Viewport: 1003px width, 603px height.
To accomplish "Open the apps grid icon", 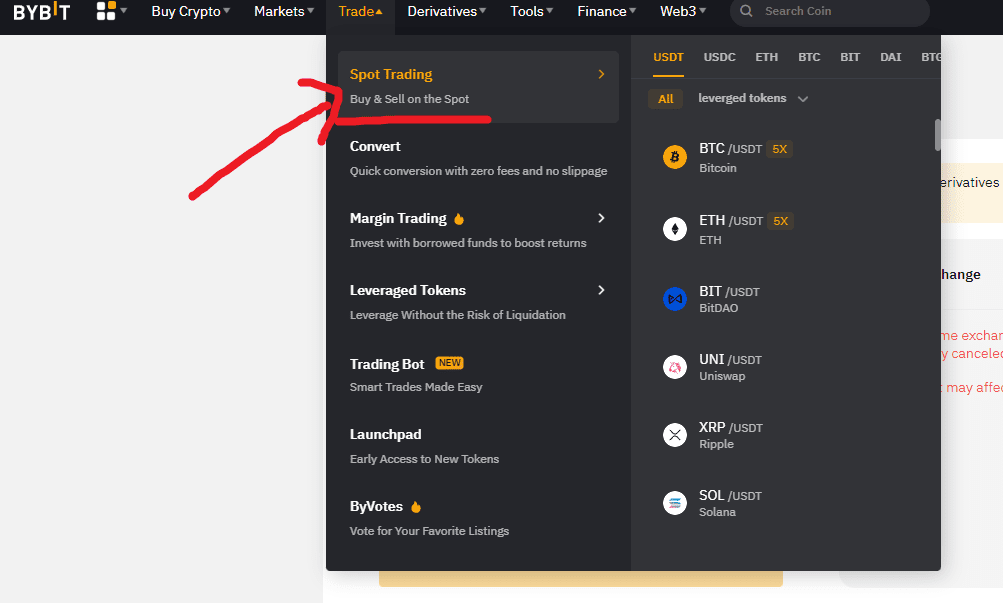I will coord(106,11).
